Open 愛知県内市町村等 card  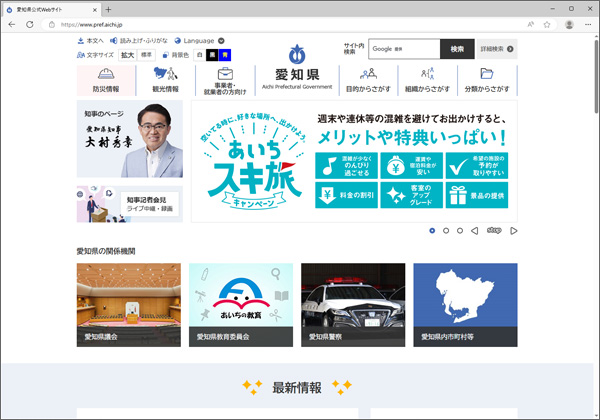point(465,305)
